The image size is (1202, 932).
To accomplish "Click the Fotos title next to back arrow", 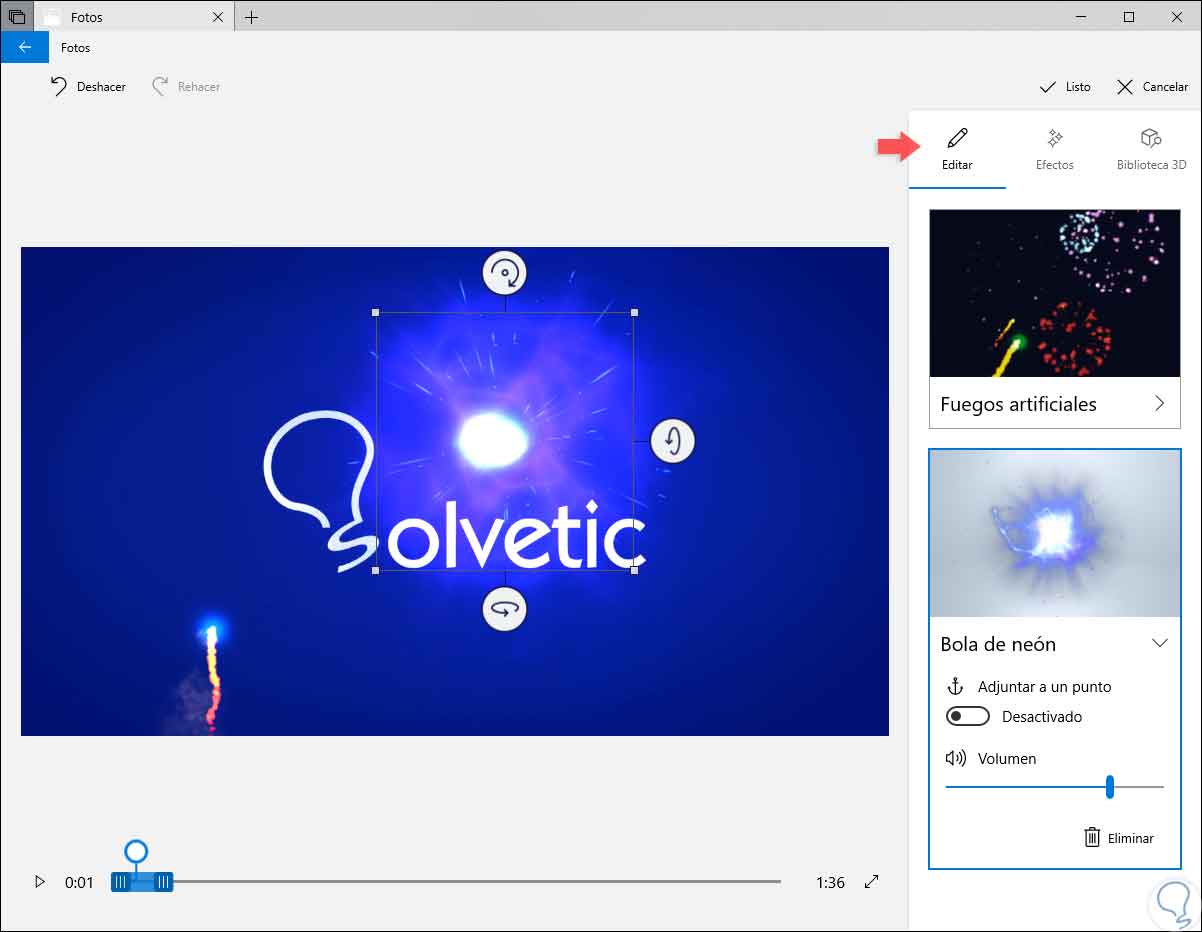I will [75, 47].
